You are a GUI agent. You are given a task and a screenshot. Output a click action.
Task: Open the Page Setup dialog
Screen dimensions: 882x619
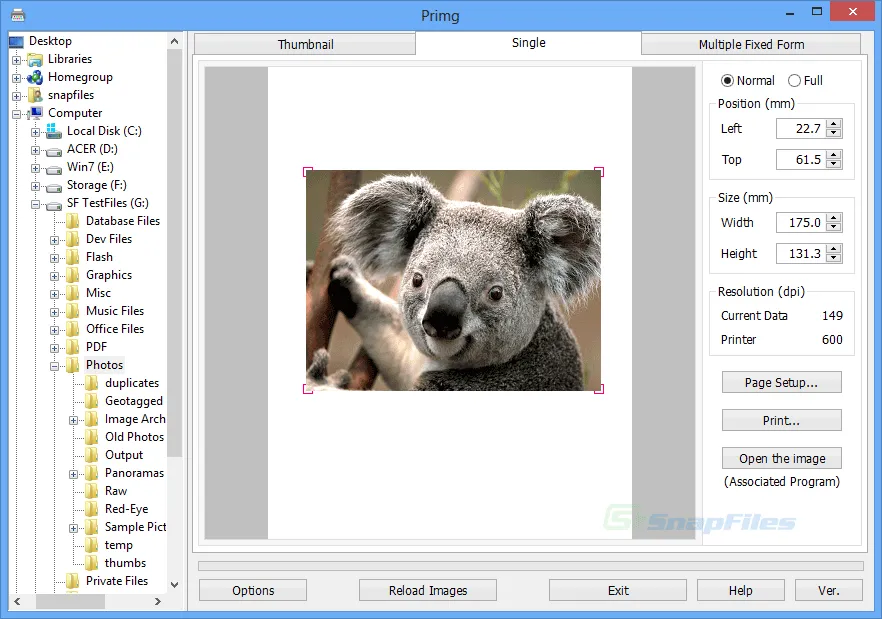(x=781, y=383)
